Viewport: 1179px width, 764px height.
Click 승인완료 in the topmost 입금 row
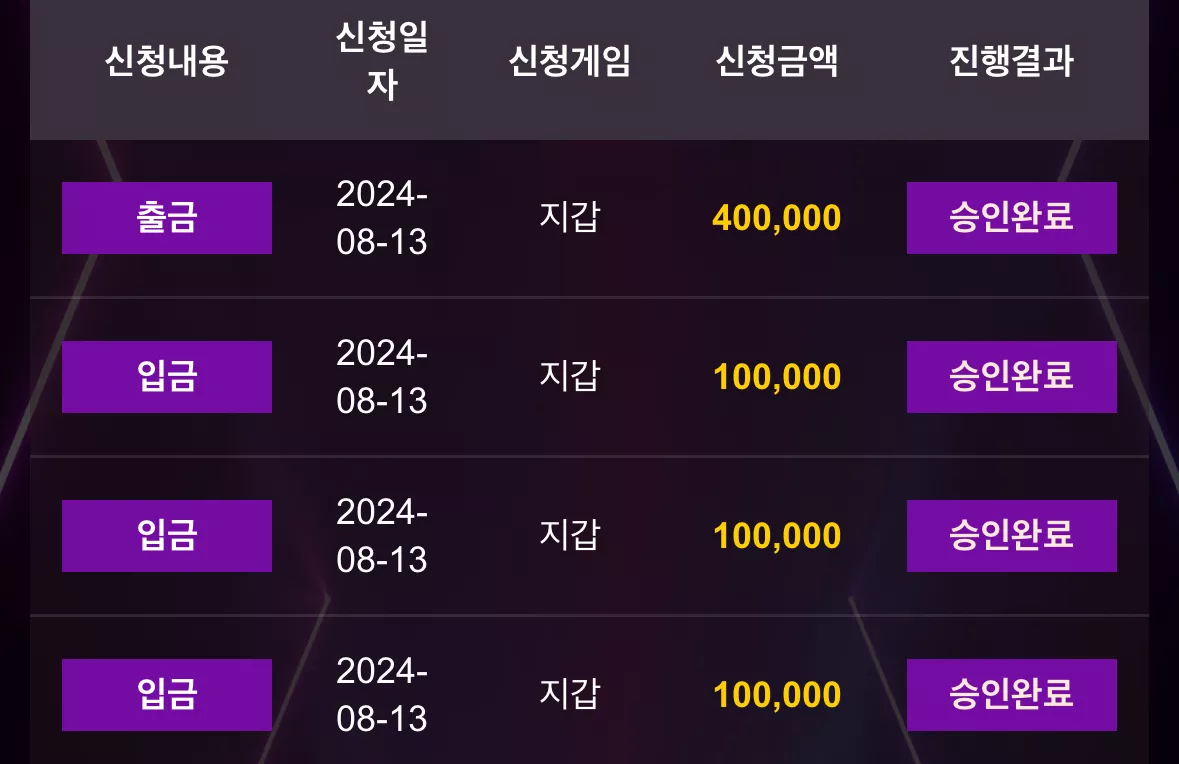[1011, 377]
